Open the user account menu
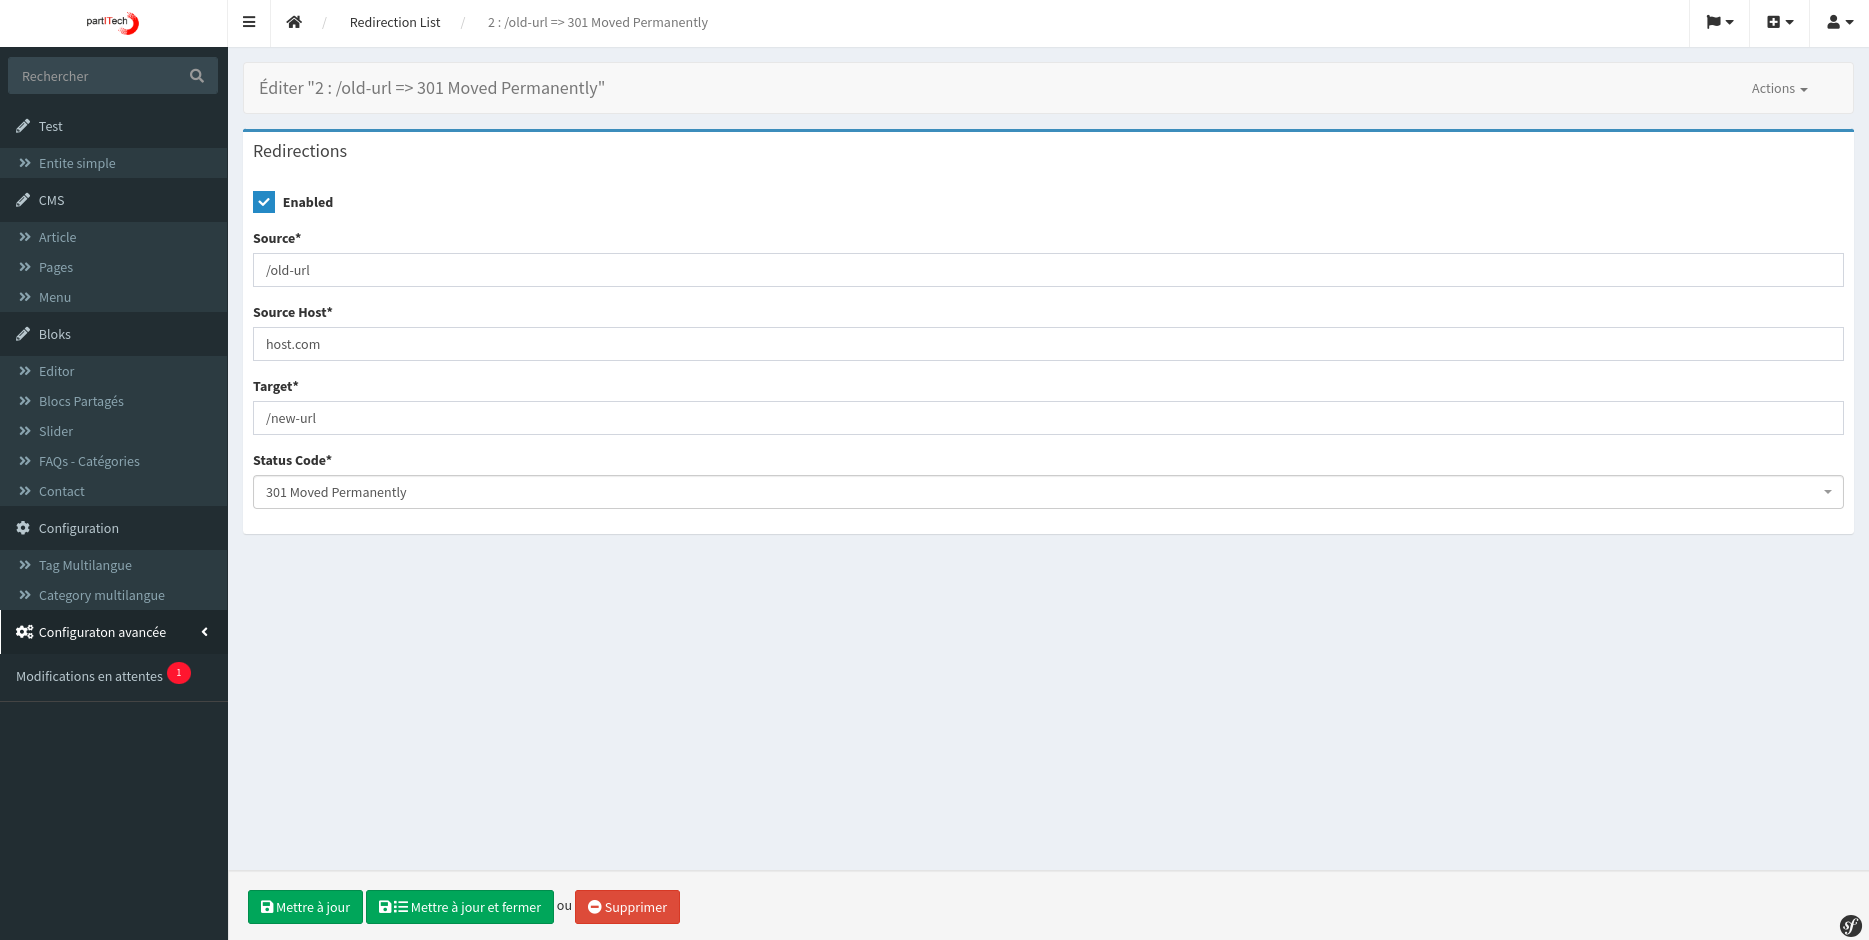Screen dimensions: 1869x940 point(1839,21)
